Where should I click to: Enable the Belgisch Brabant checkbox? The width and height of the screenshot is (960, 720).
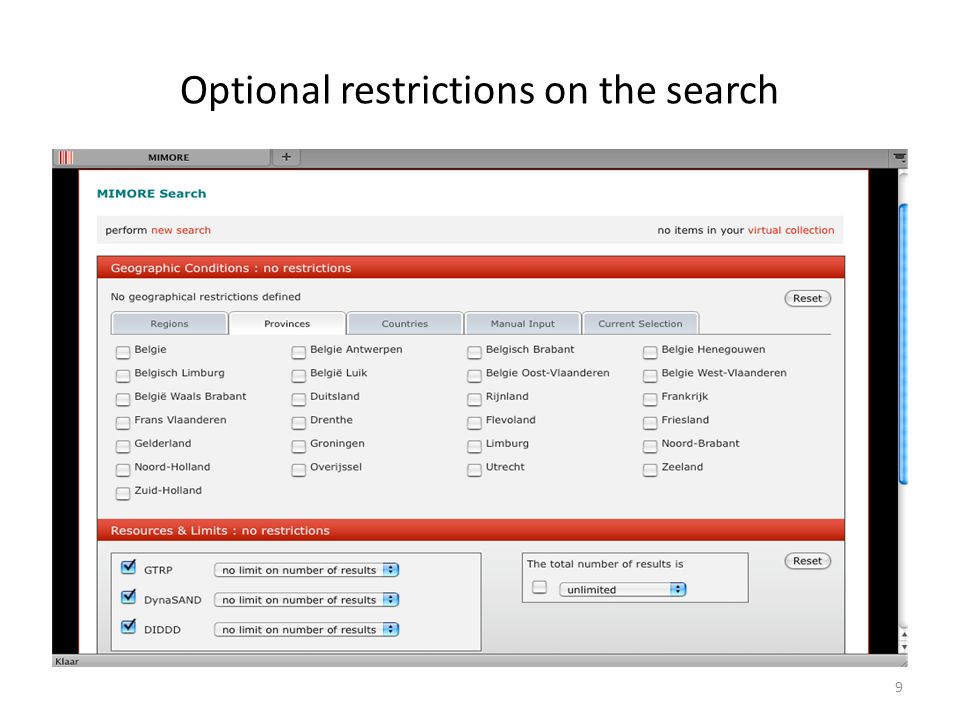pyautogui.click(x=474, y=351)
